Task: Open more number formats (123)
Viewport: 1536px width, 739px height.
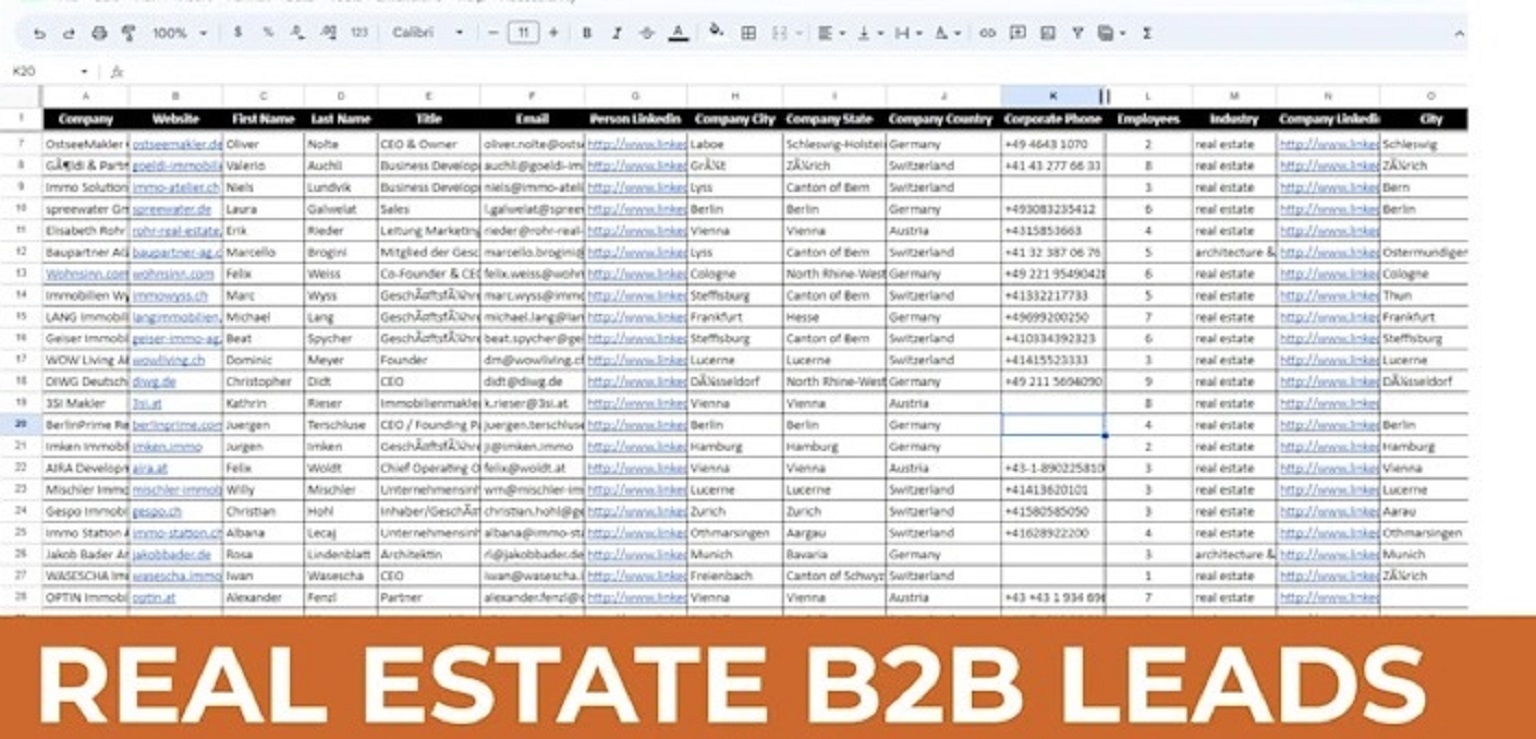Action: point(359,33)
